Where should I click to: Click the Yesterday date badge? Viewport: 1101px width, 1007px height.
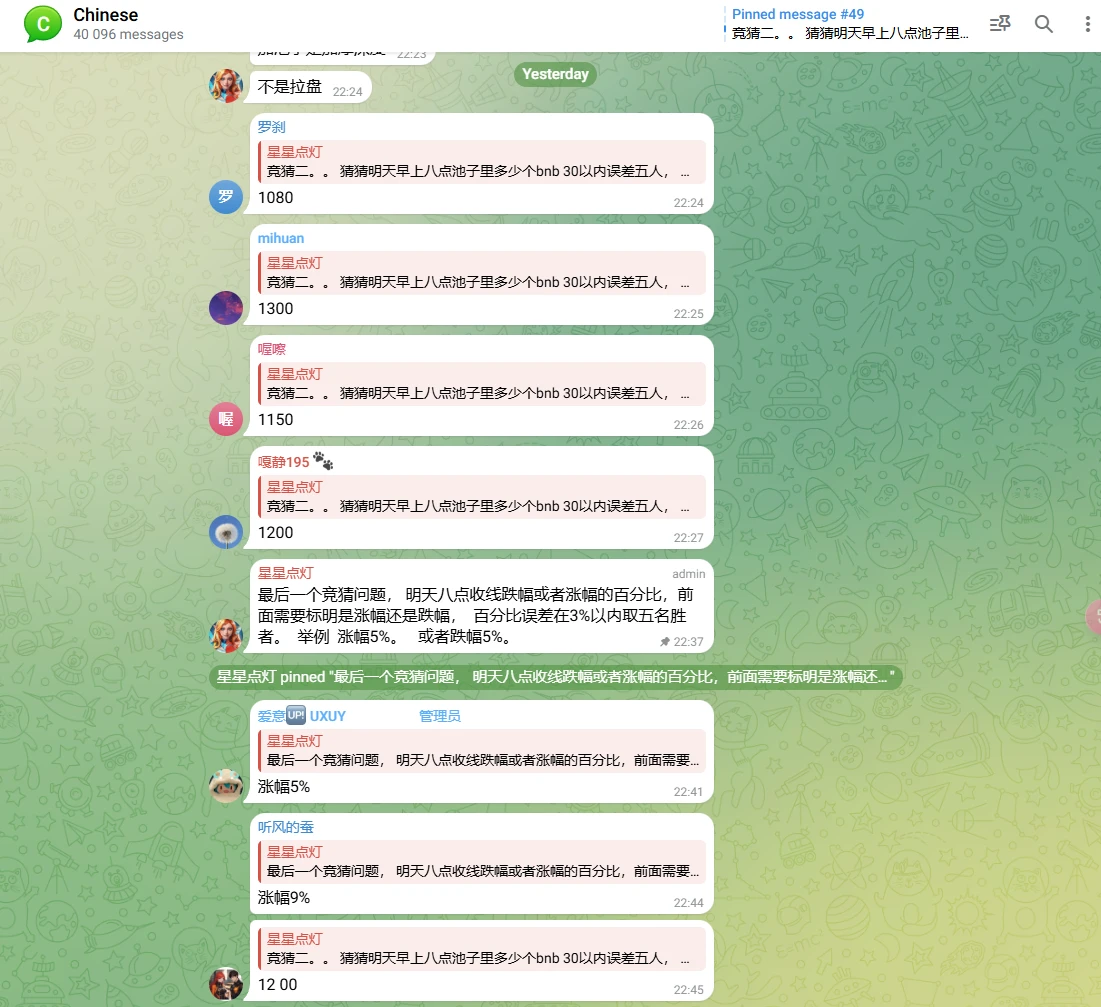coord(555,74)
